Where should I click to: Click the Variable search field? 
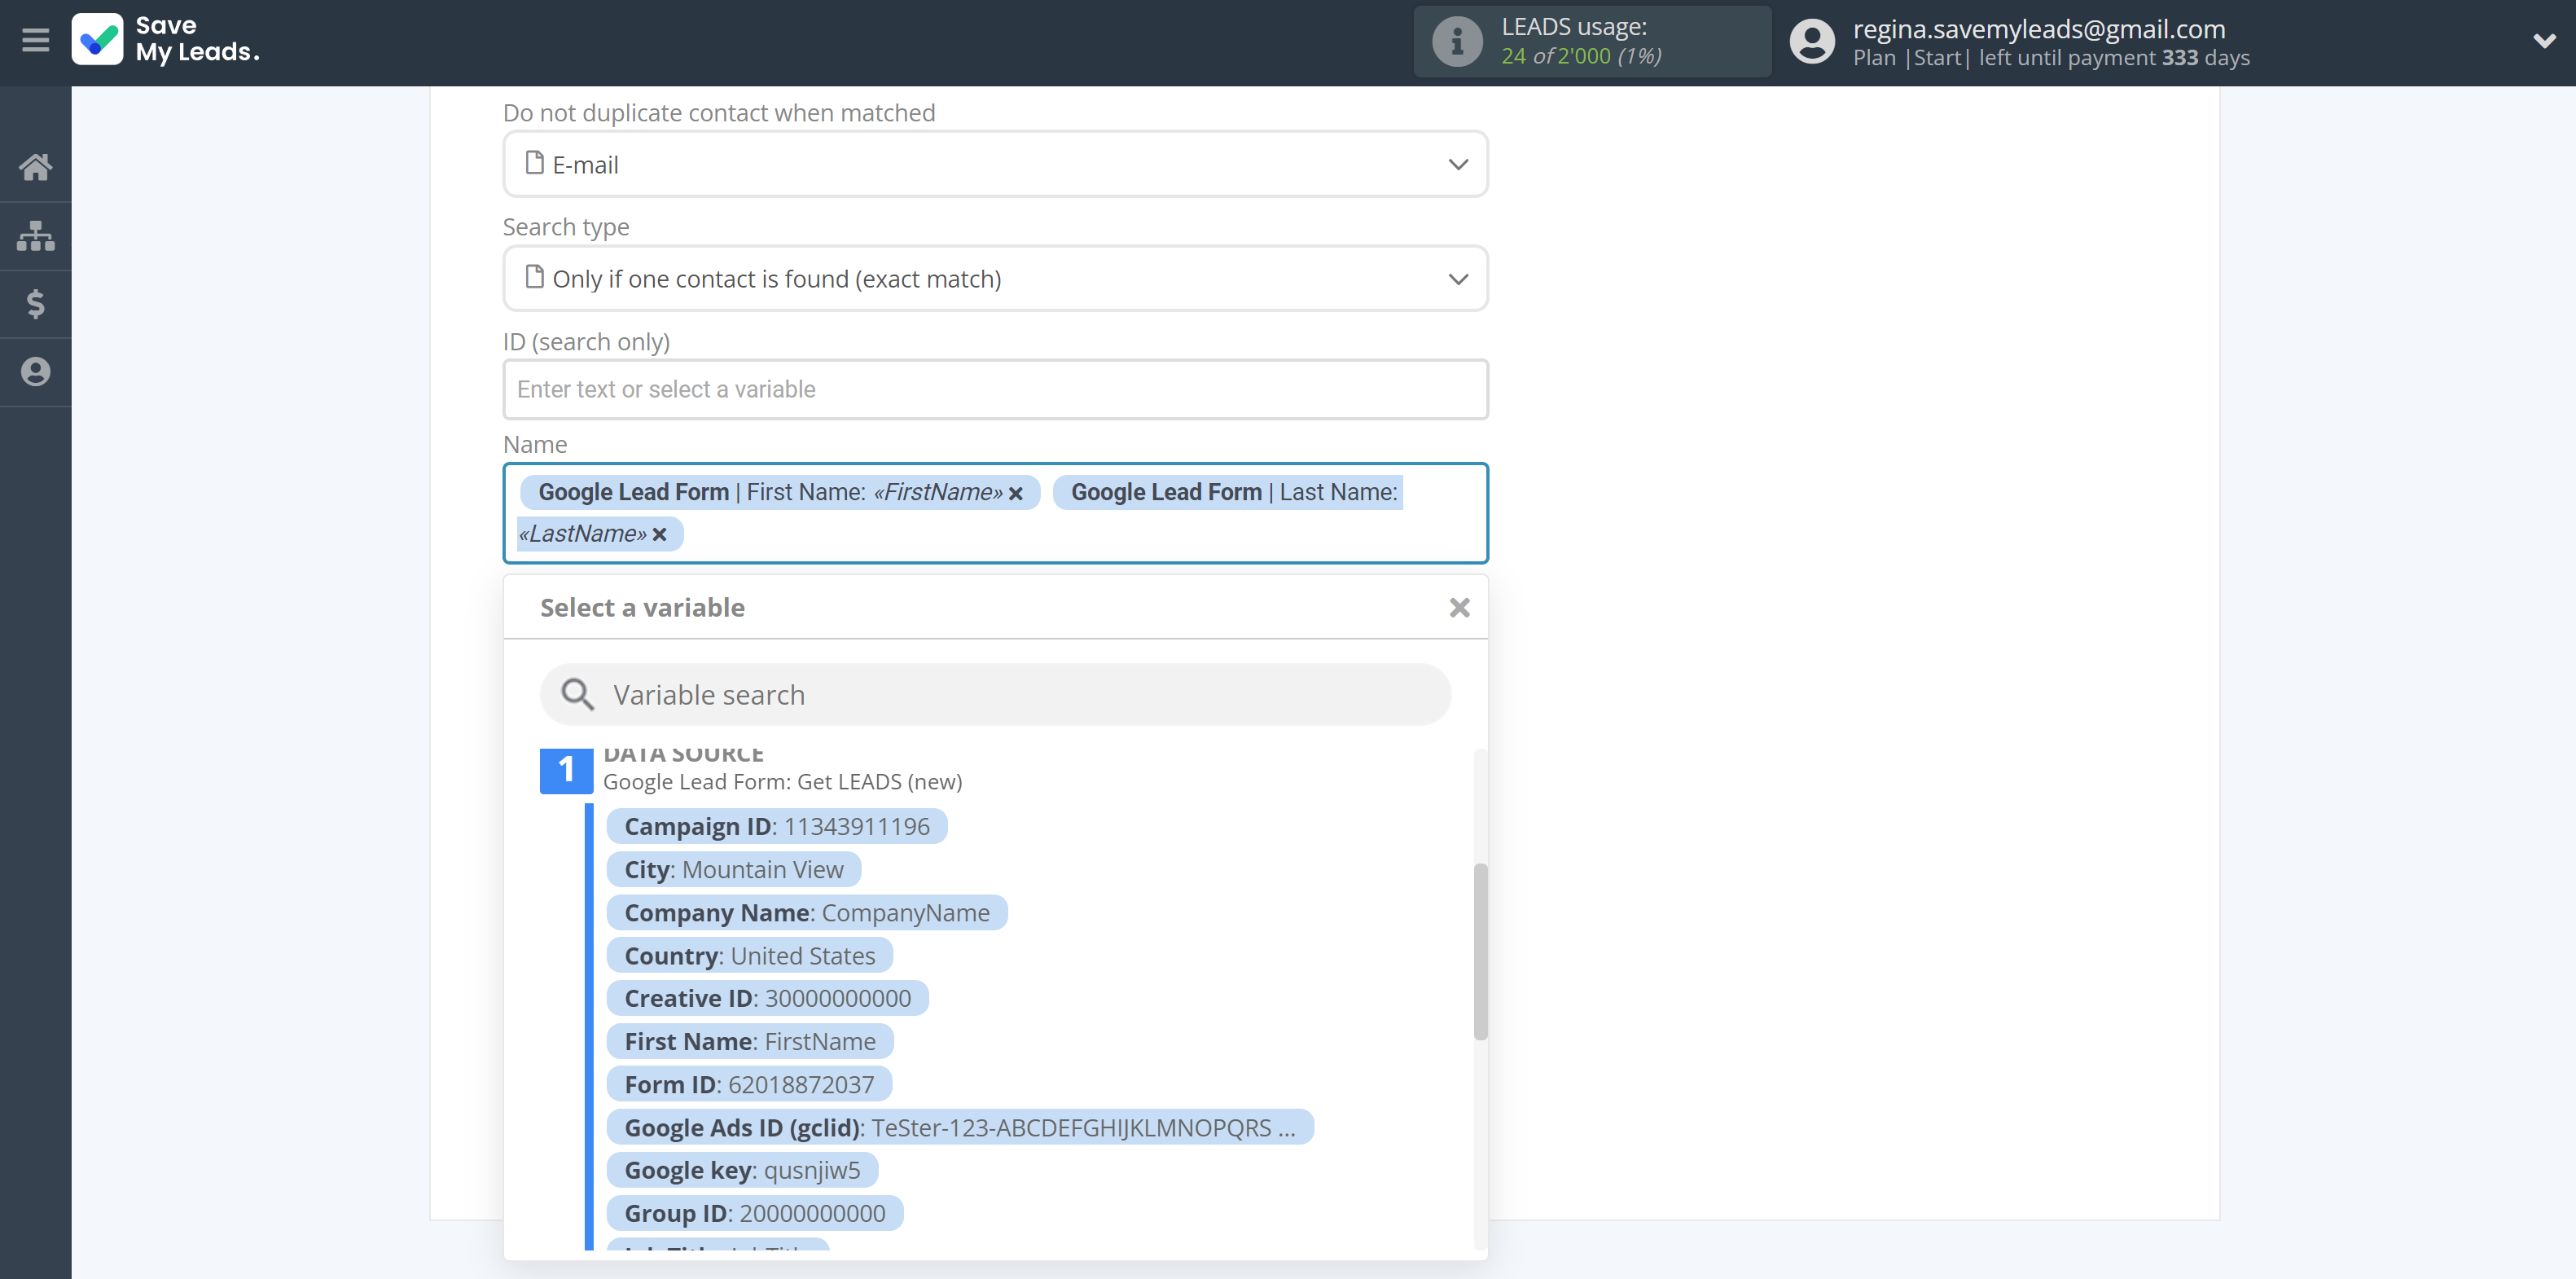pyautogui.click(x=995, y=694)
